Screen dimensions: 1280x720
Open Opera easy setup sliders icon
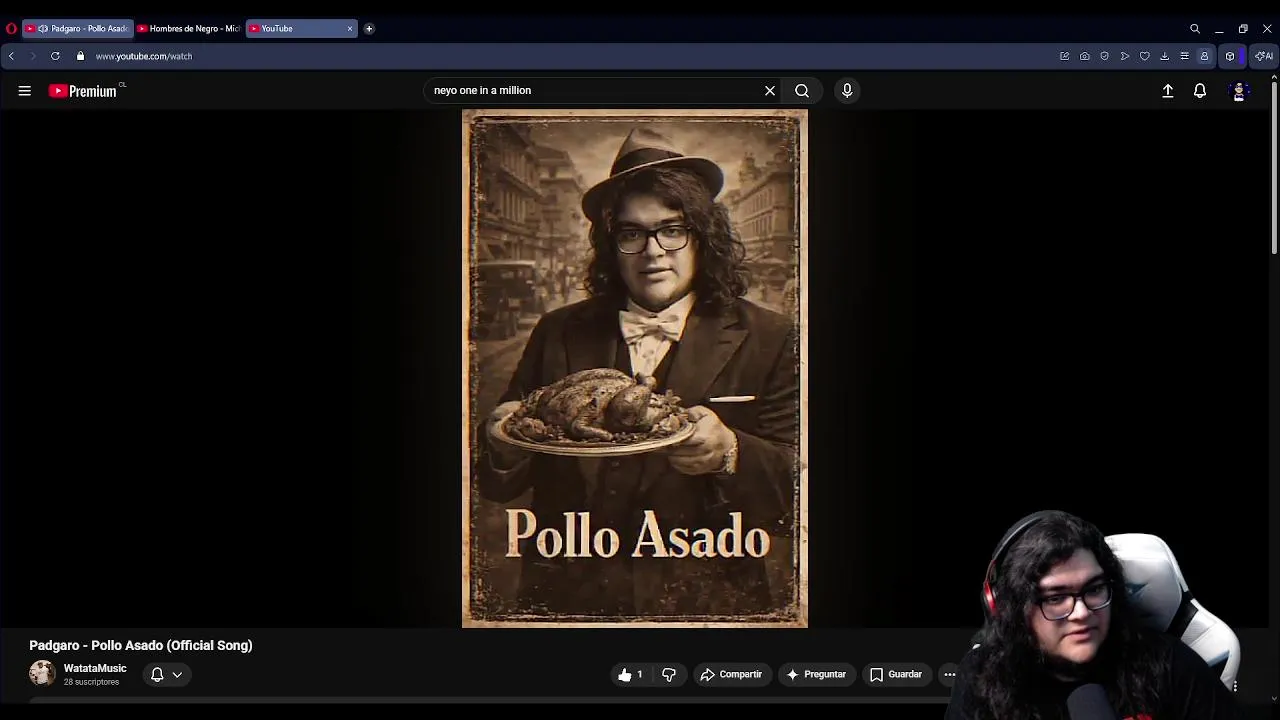point(1184,56)
